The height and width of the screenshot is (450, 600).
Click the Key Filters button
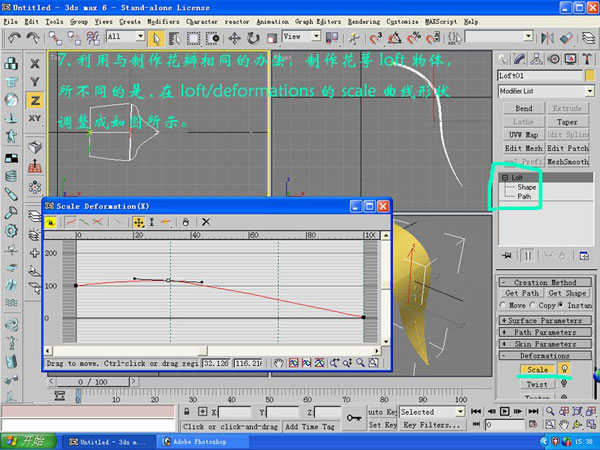pyautogui.click(x=432, y=425)
